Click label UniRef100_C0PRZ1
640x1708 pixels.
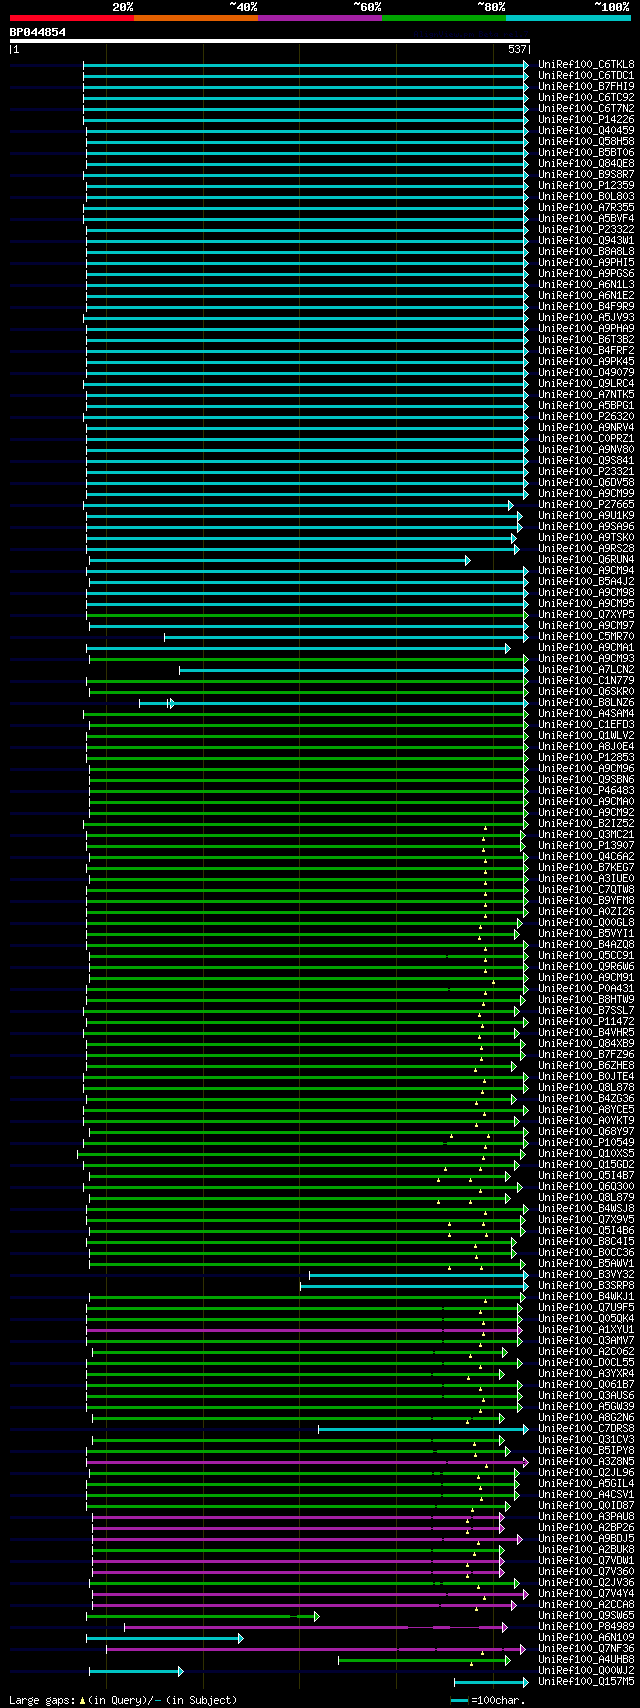[x=586, y=438]
